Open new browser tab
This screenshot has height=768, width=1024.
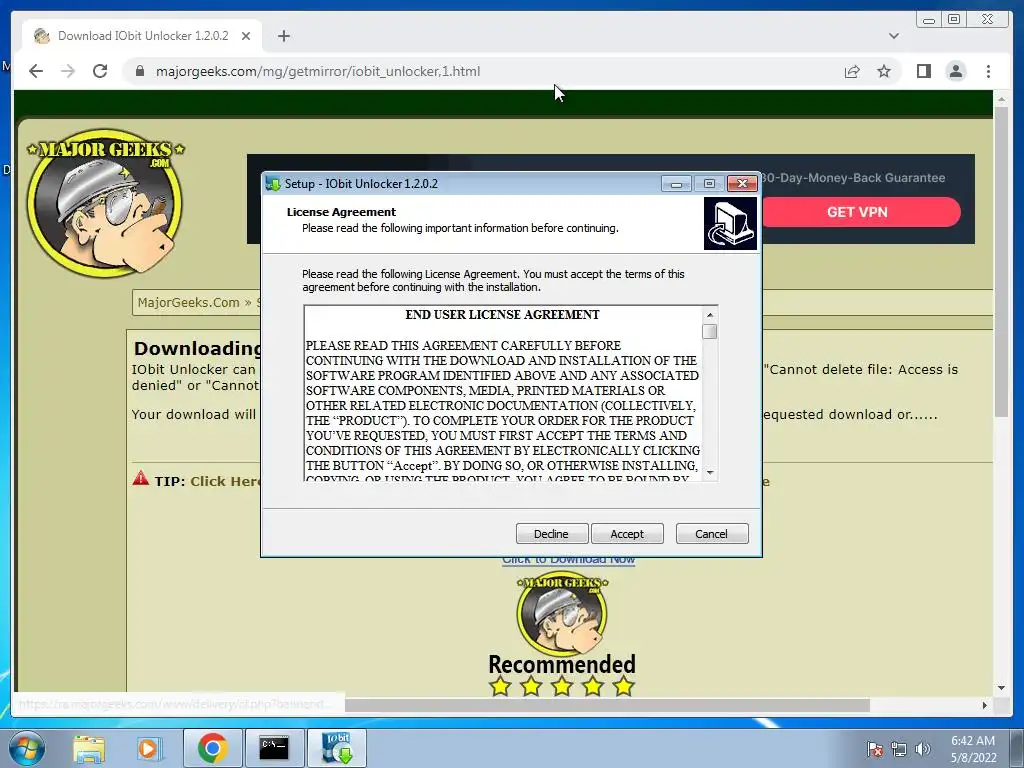283,36
